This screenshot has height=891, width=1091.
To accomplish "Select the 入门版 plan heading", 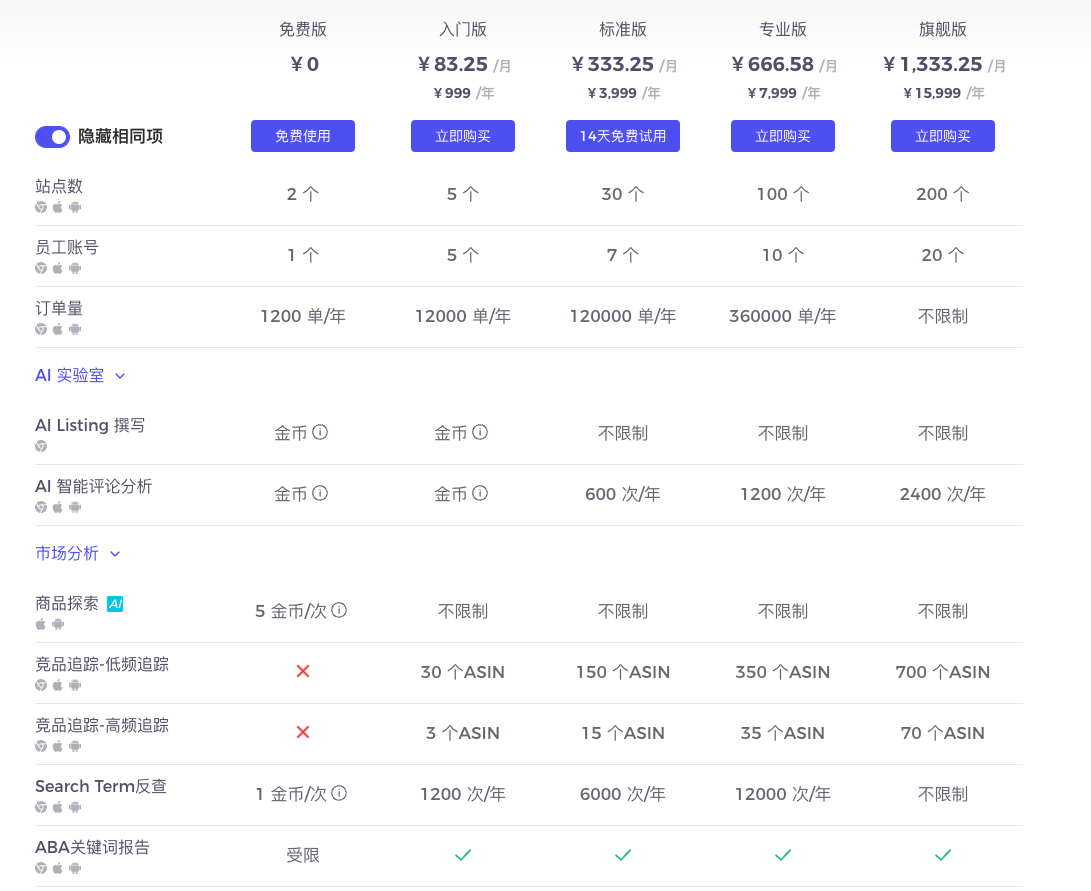I will (463, 29).
